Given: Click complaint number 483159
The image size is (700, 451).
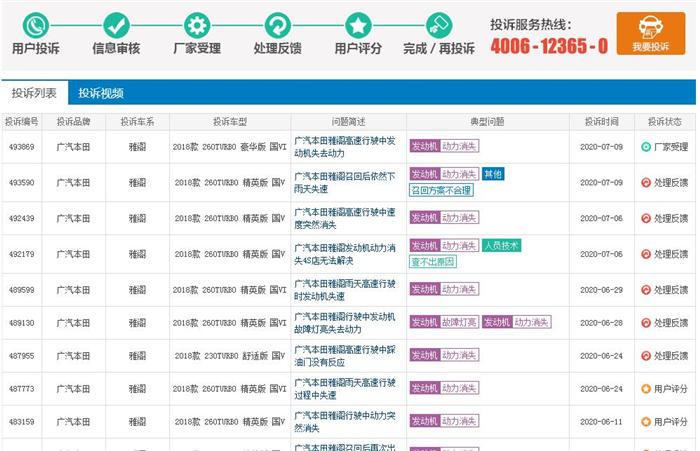Looking at the screenshot, I should coord(21,421).
